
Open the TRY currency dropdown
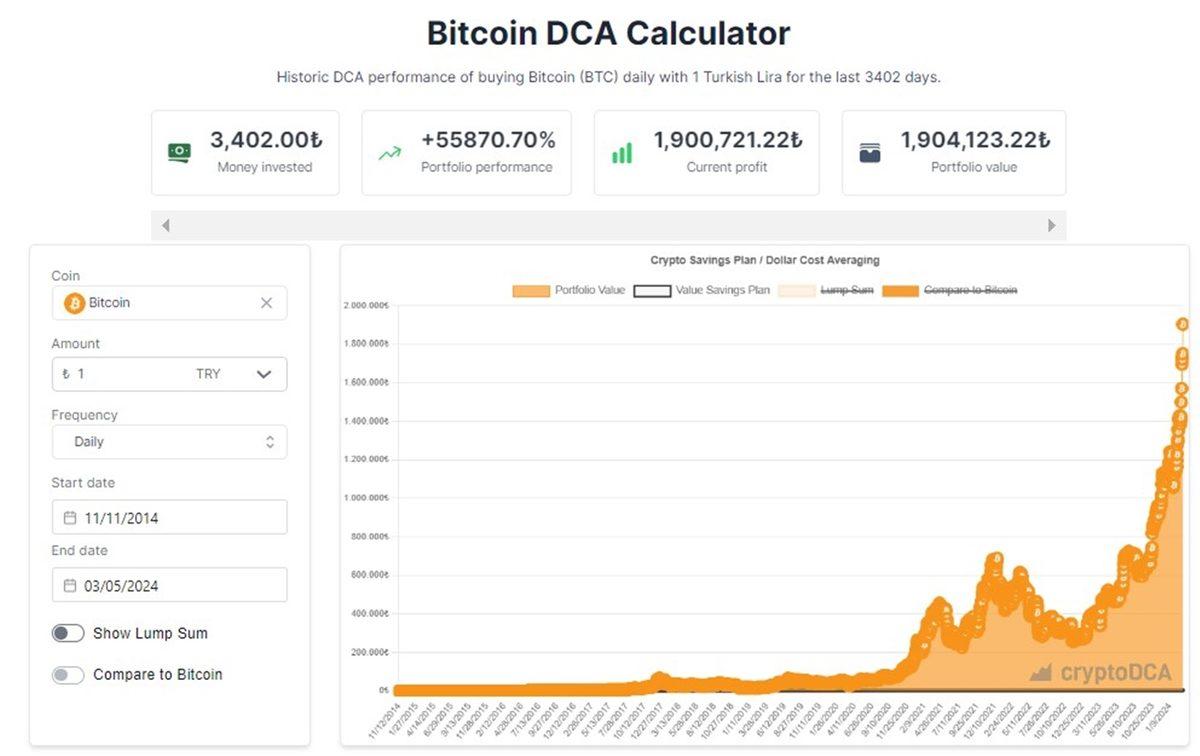coord(240,374)
